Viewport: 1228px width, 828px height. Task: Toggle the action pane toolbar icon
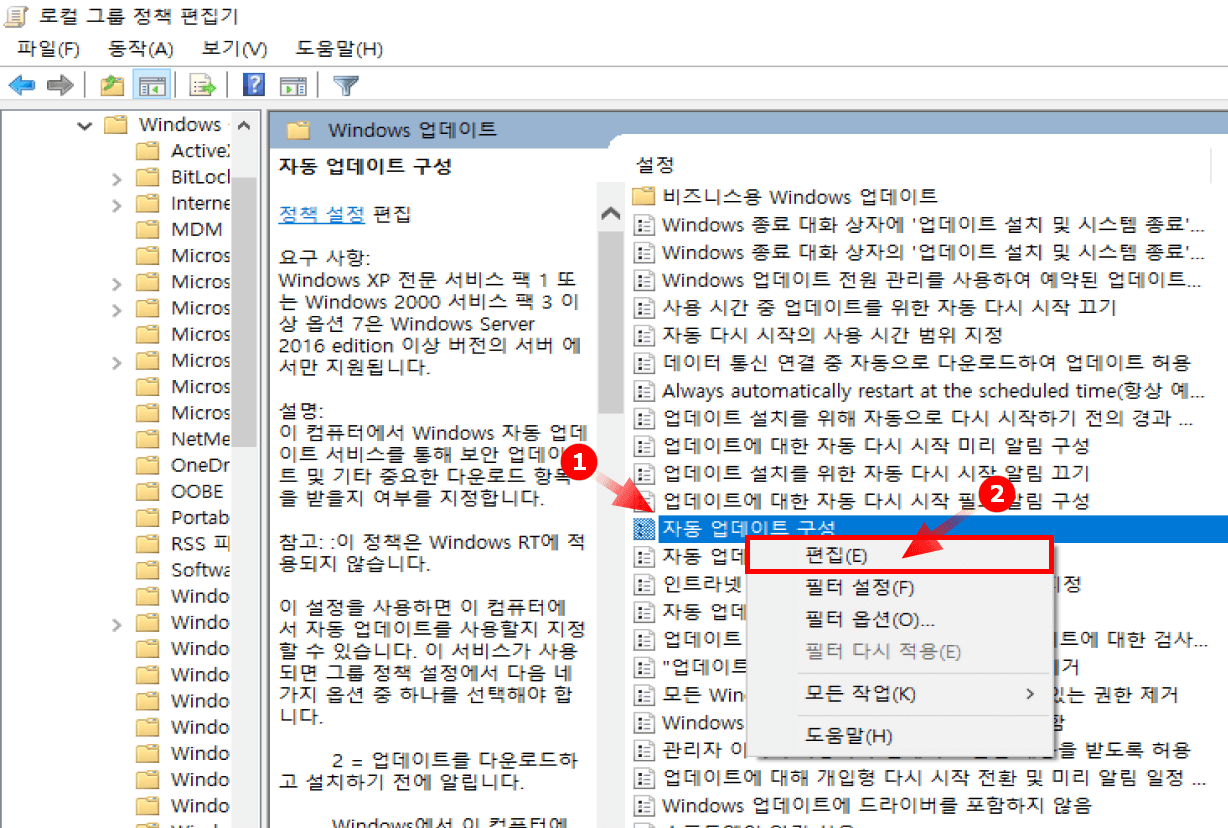(x=292, y=86)
